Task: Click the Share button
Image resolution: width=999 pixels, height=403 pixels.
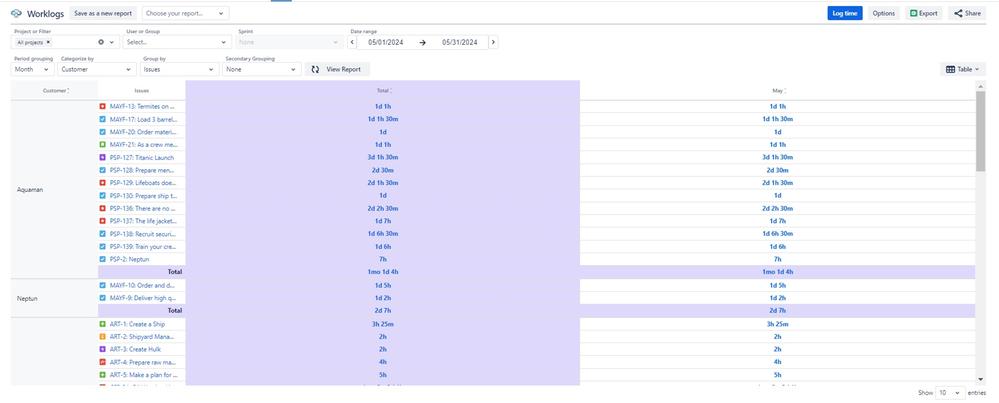Action: coord(967,13)
